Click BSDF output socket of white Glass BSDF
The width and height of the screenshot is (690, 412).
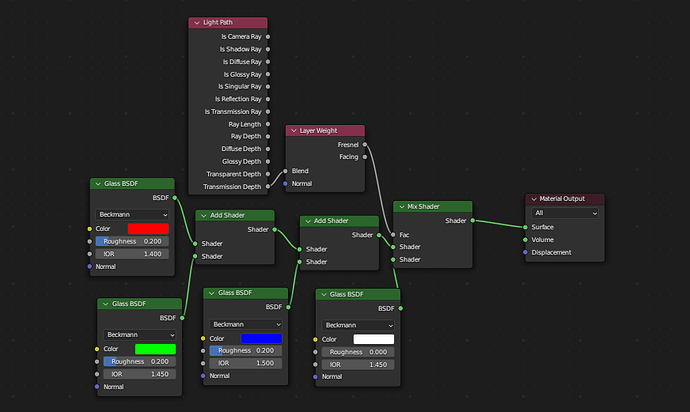tap(400, 309)
